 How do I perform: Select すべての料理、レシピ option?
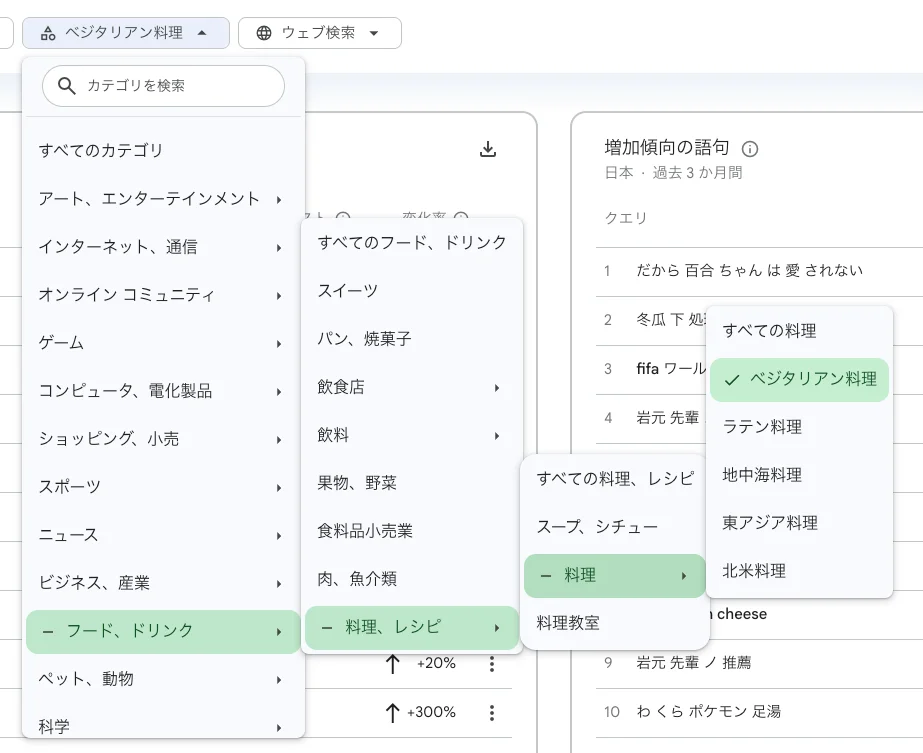pyautogui.click(x=615, y=479)
